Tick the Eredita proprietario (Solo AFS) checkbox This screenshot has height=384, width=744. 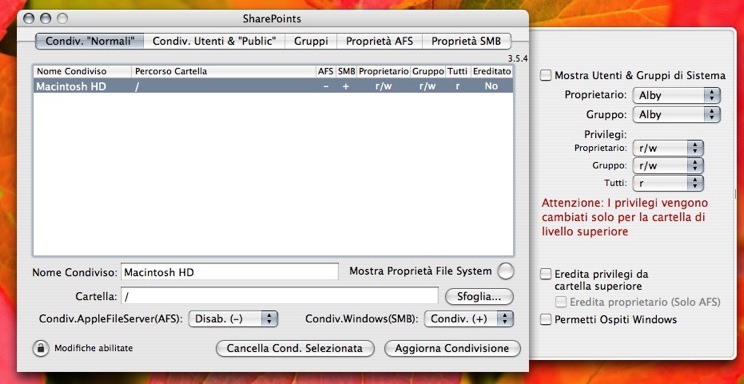click(x=561, y=301)
